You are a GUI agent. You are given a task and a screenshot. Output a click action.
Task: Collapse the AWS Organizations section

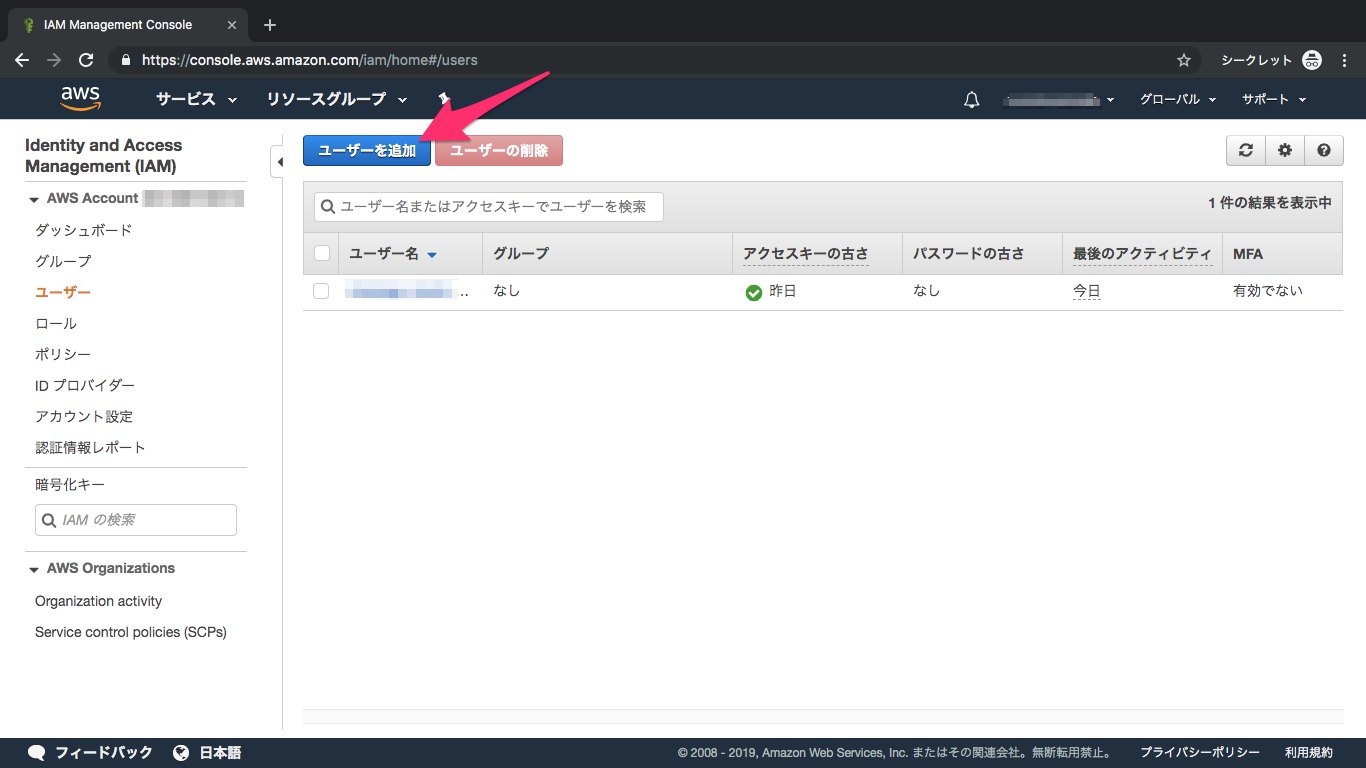click(34, 569)
